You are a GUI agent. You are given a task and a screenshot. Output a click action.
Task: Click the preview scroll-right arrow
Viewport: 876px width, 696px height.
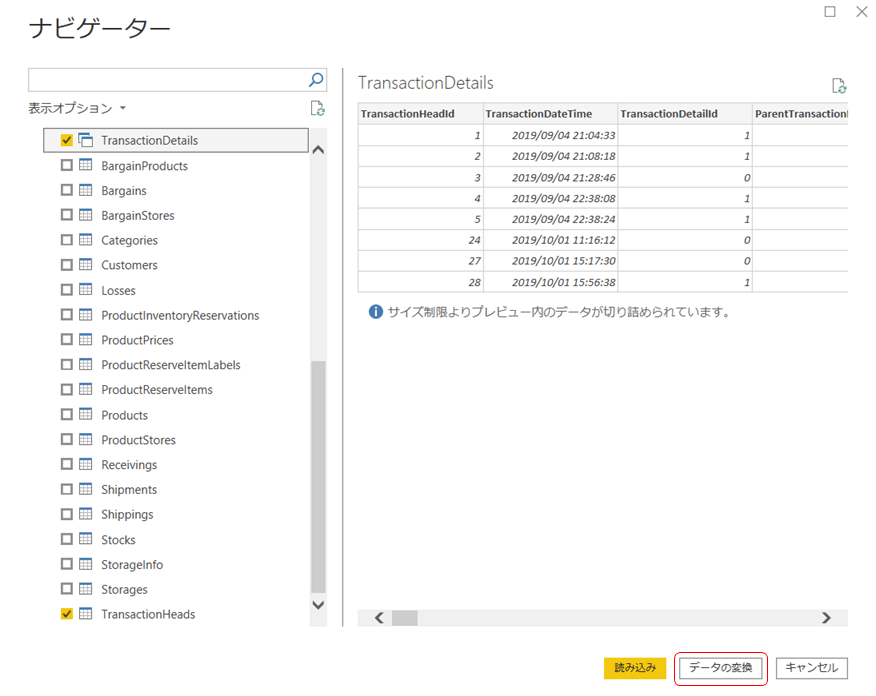tap(826, 618)
